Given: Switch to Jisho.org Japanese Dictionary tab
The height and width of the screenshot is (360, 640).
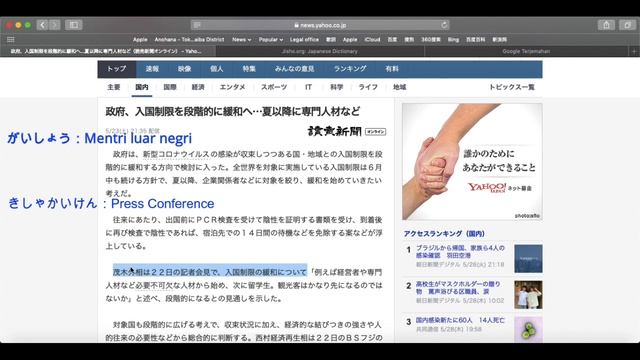Looking at the screenshot, I should tap(320, 51).
